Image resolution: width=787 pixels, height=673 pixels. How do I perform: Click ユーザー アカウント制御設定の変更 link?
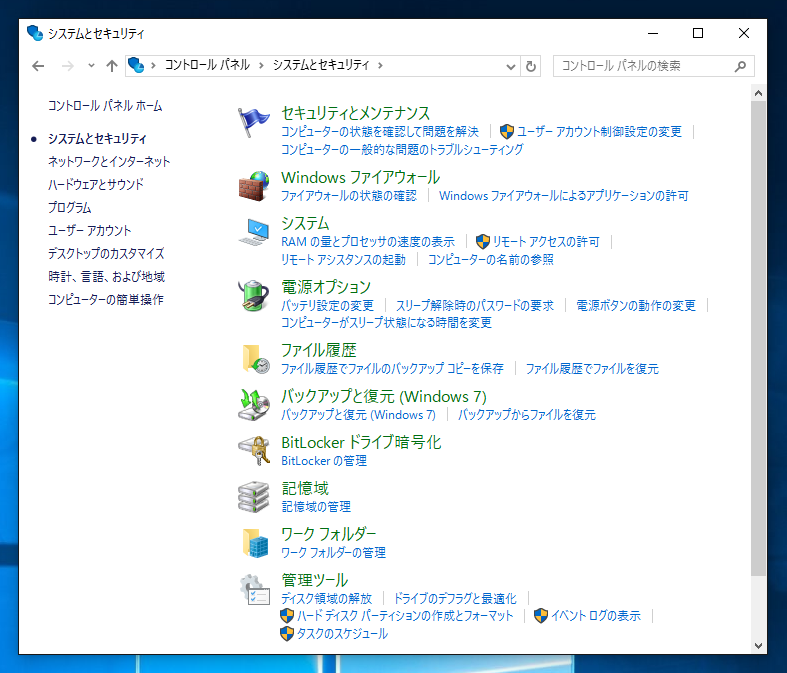click(x=599, y=132)
